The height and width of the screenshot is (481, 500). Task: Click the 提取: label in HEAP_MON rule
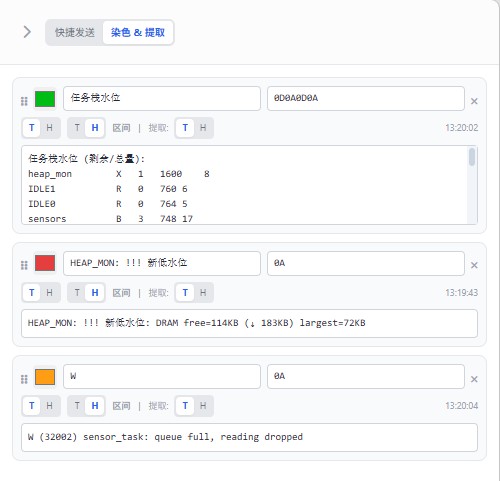click(159, 293)
